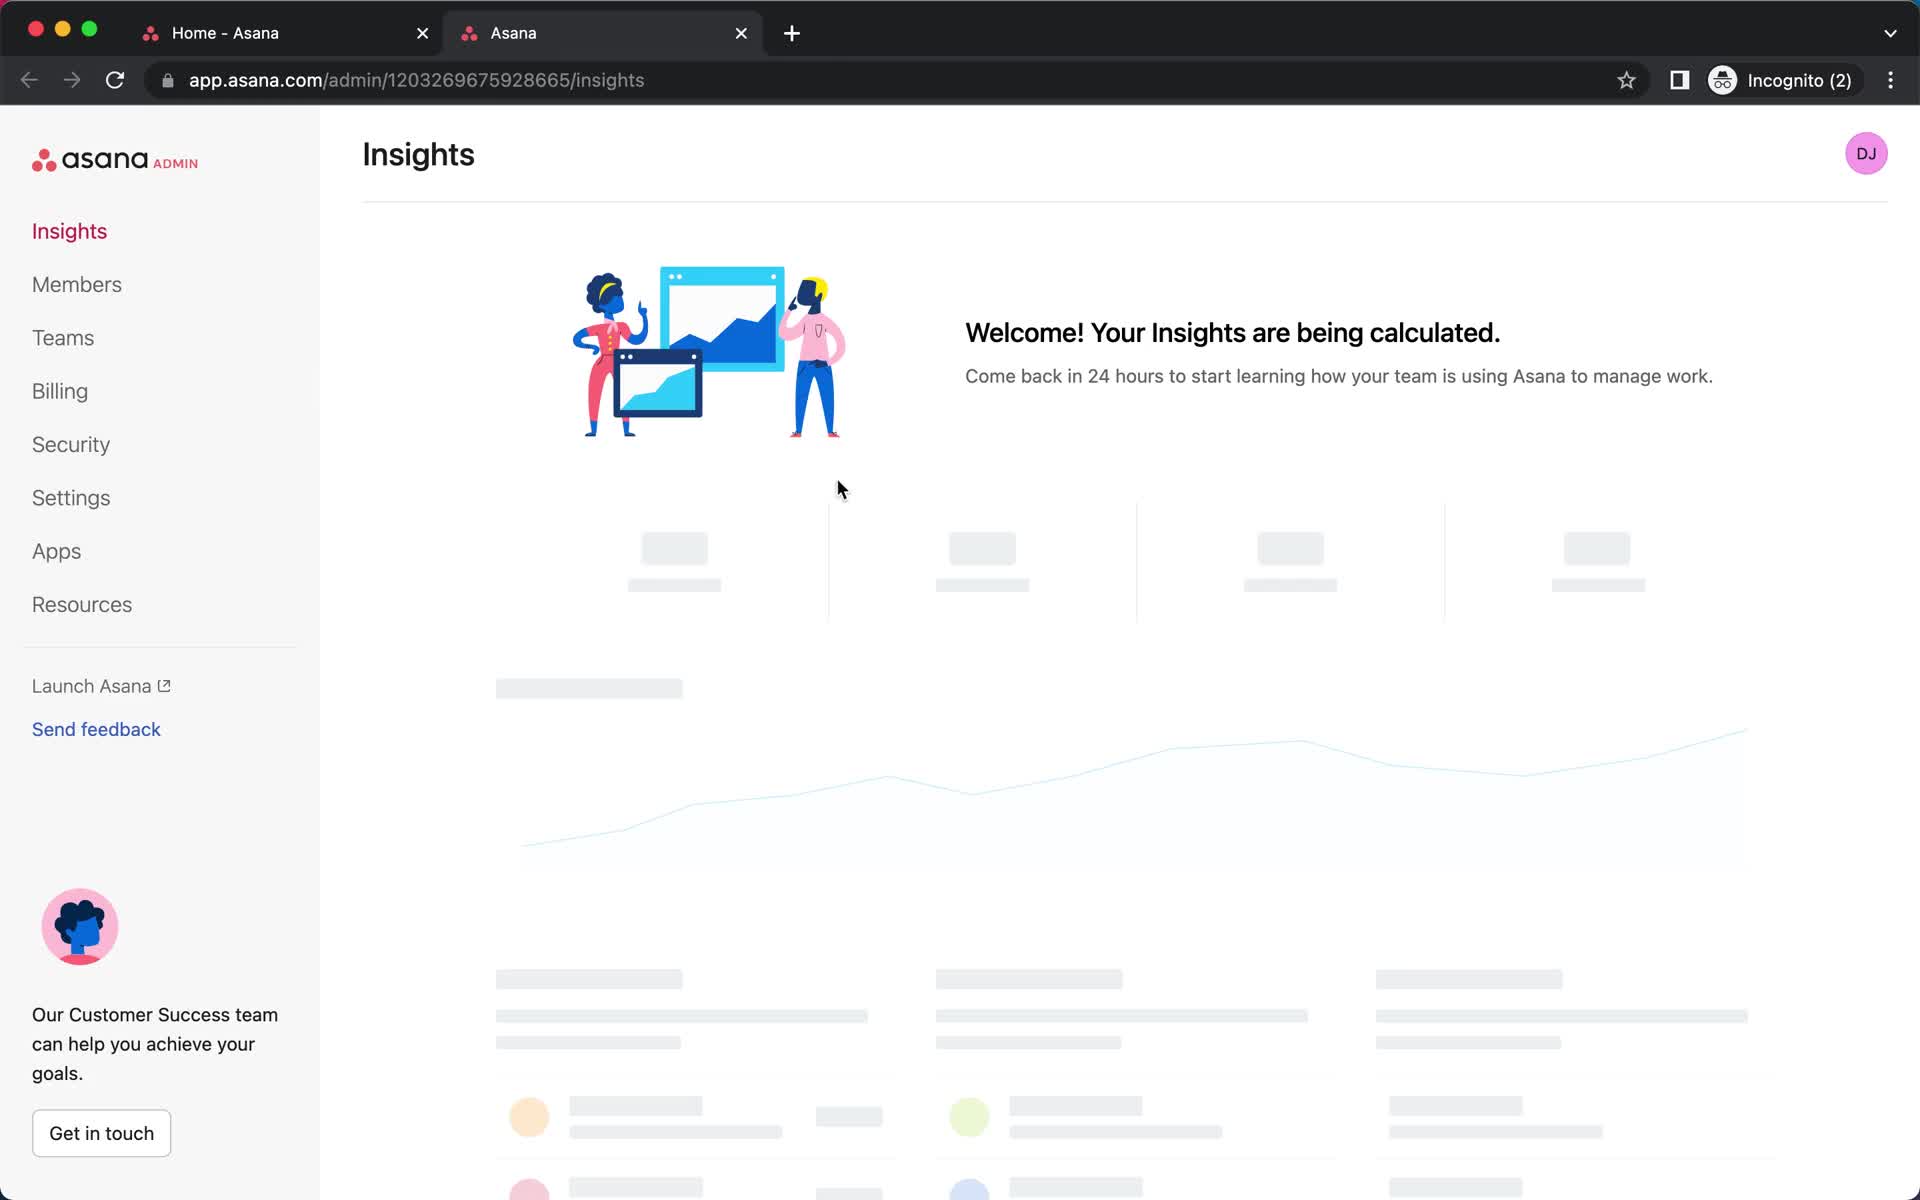Click the Settings icon in sidebar
Image resolution: width=1920 pixels, height=1200 pixels.
pyautogui.click(x=70, y=498)
